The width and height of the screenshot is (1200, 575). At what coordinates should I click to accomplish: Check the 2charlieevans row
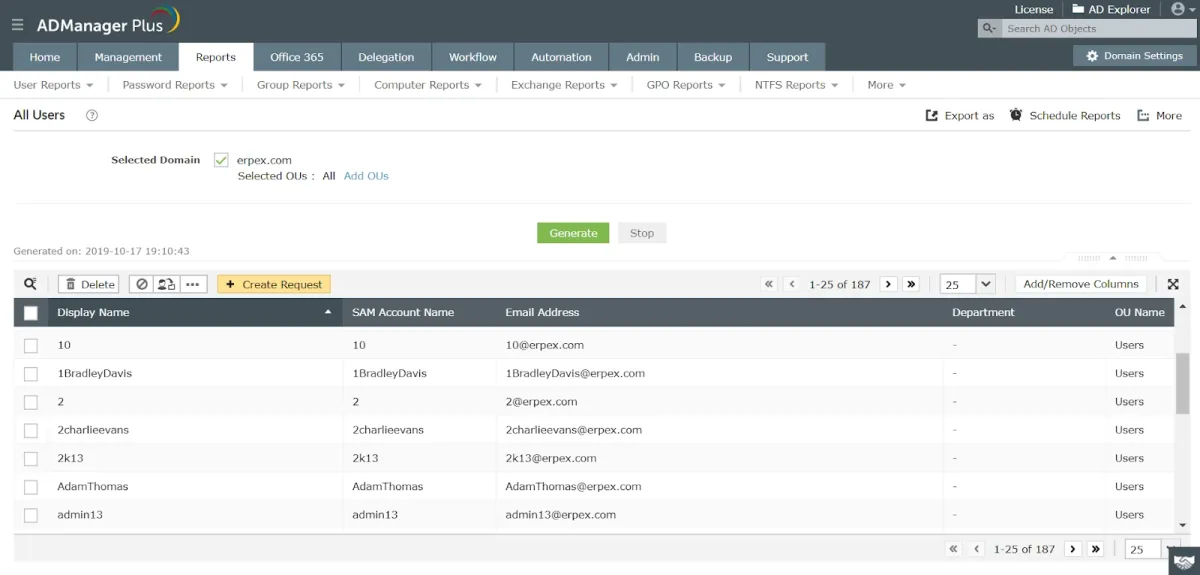click(31, 430)
